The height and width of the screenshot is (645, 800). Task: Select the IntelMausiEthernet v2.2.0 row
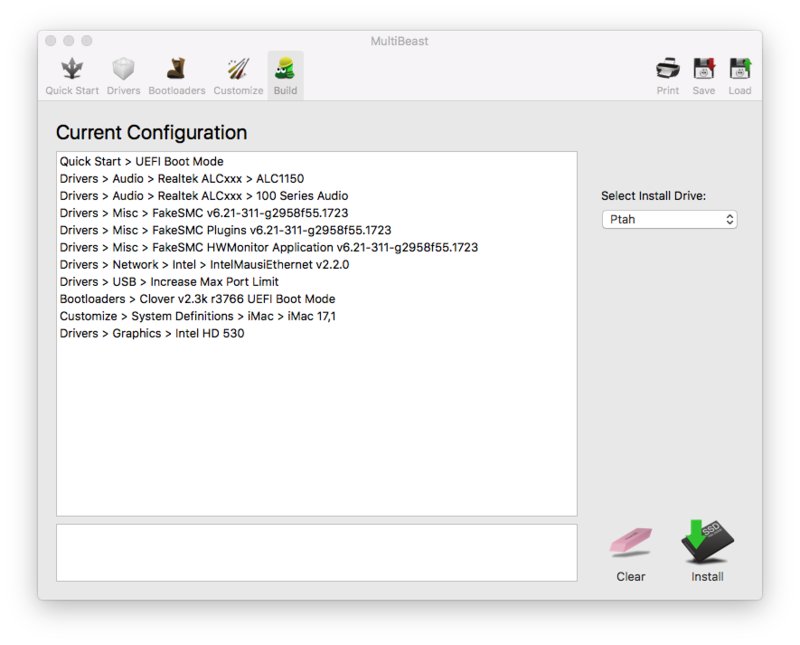point(316,264)
